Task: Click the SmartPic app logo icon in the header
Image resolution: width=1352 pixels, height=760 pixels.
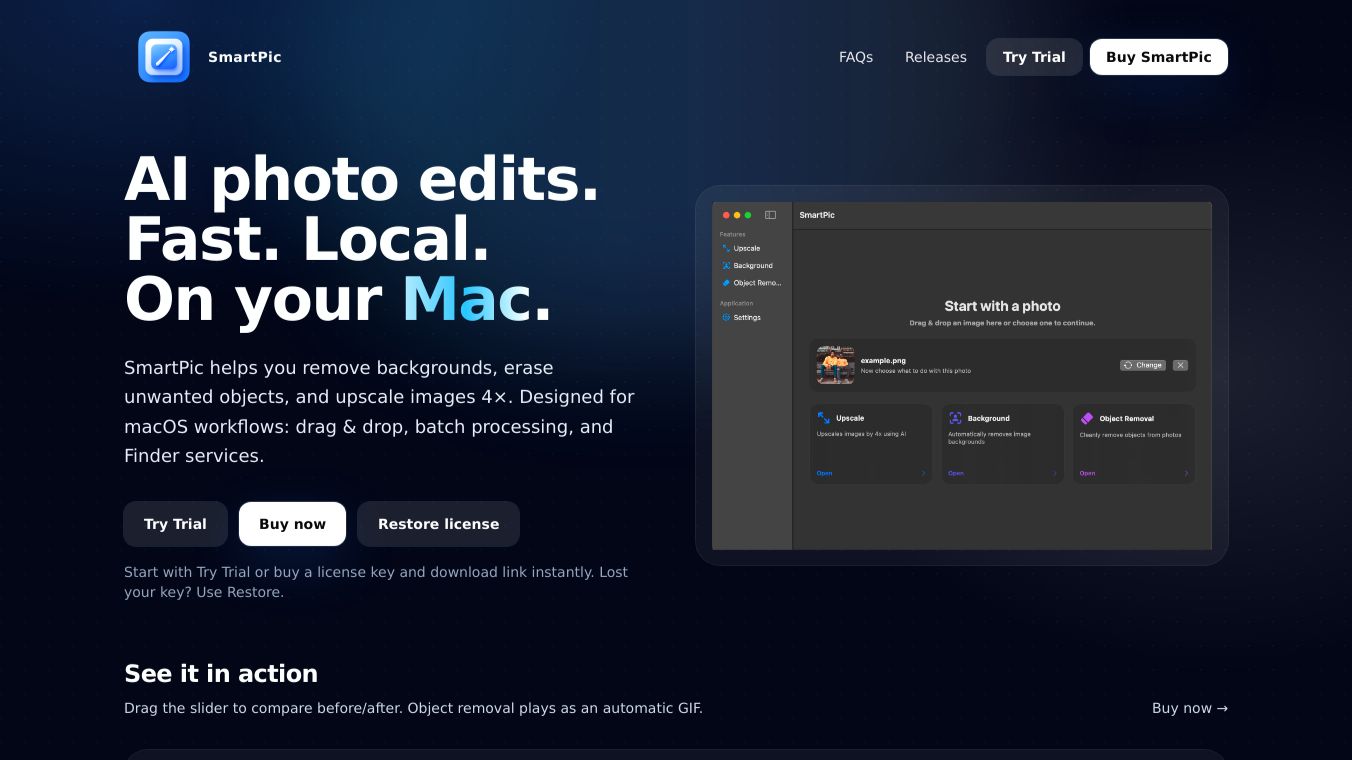Action: coord(164,57)
